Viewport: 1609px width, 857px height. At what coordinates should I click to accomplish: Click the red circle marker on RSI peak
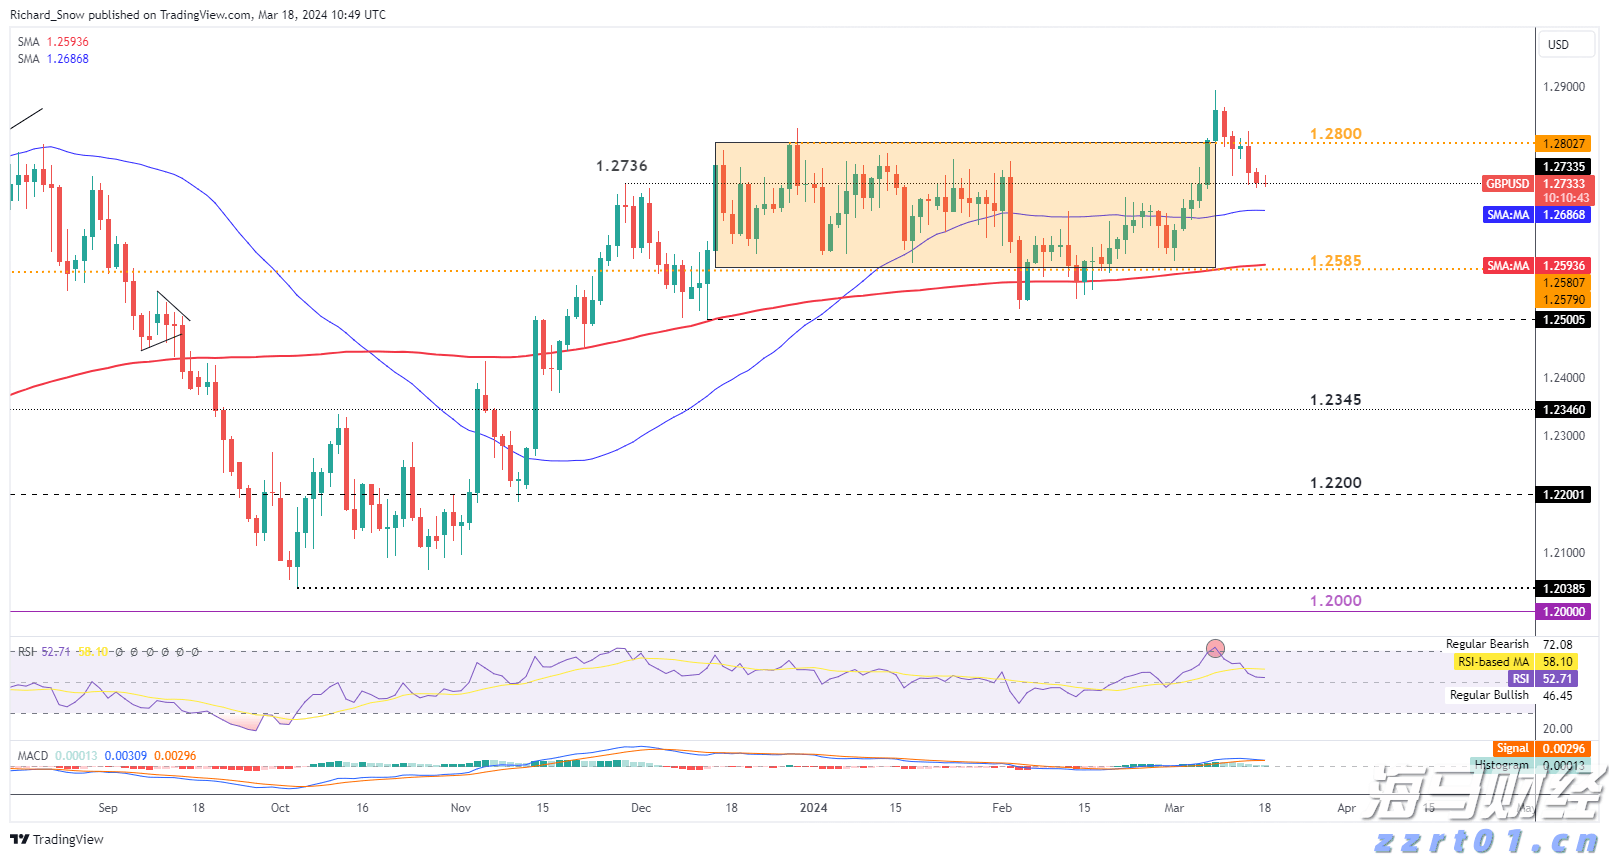(1215, 648)
